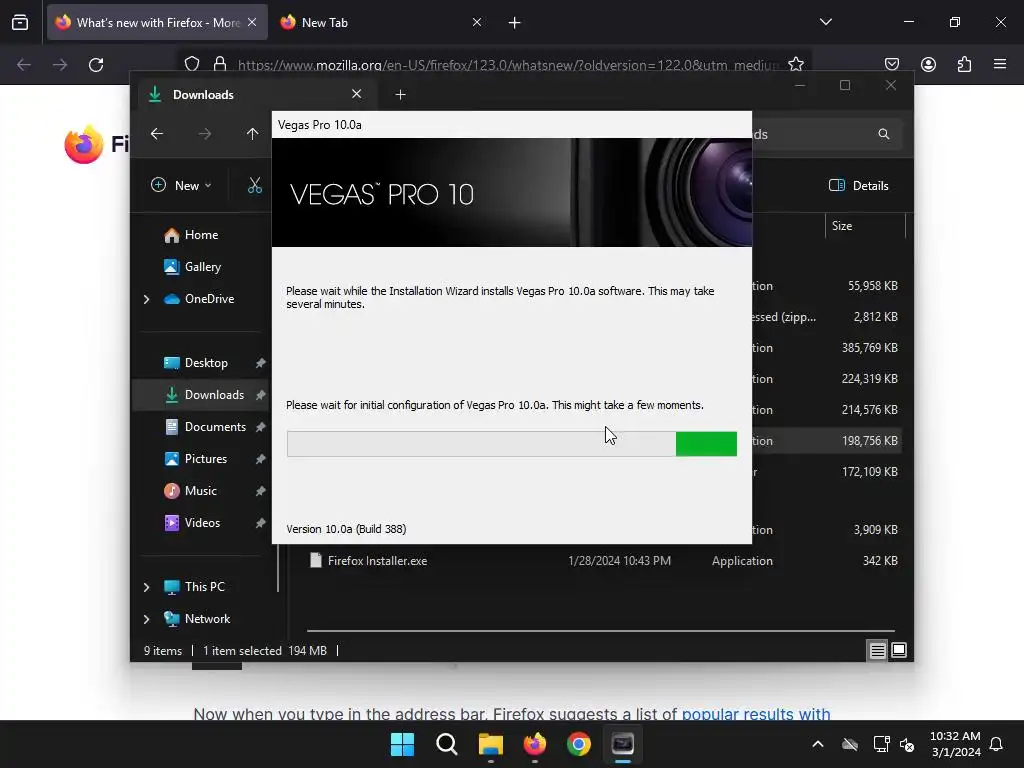Open the Vegas installer taskbar icon
This screenshot has width=1024, height=768.
(x=623, y=744)
